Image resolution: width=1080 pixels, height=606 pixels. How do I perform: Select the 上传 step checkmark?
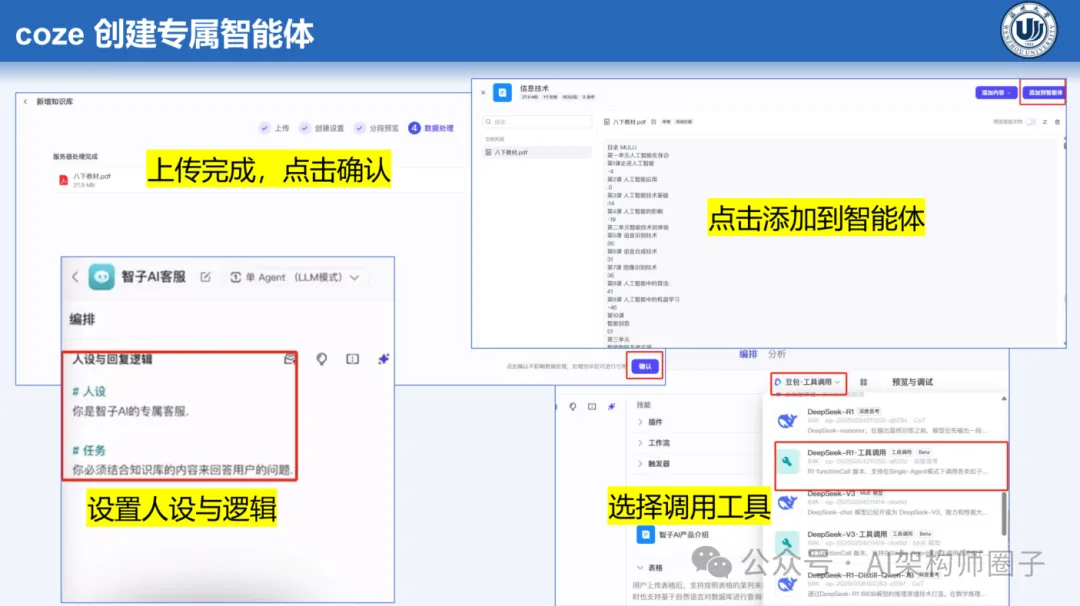coord(264,128)
